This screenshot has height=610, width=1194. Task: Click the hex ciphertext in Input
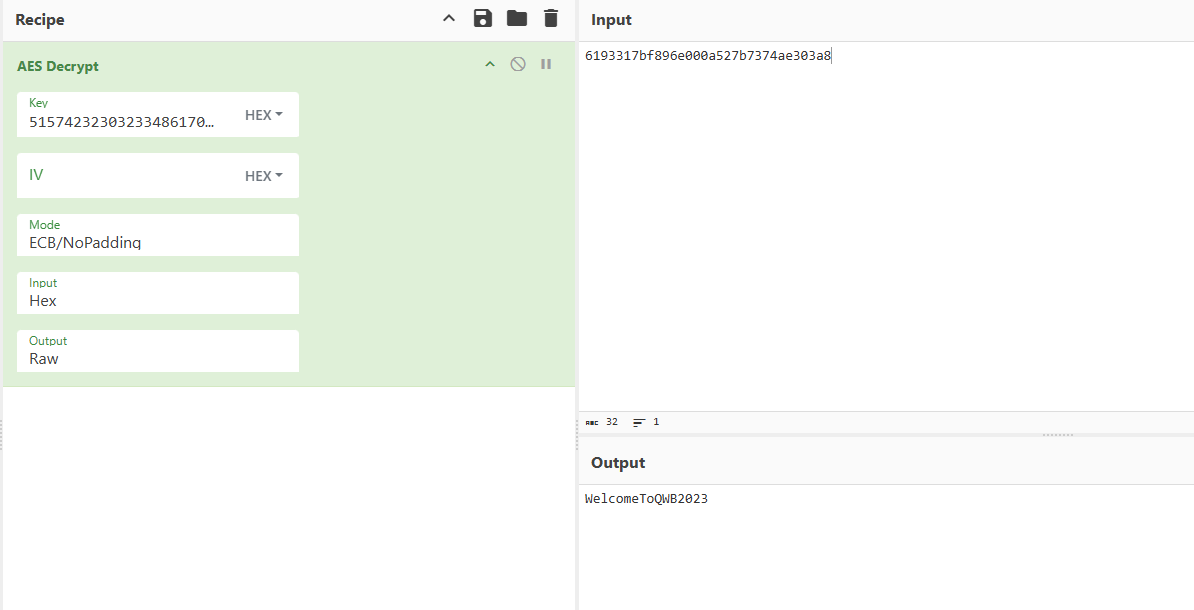click(707, 56)
